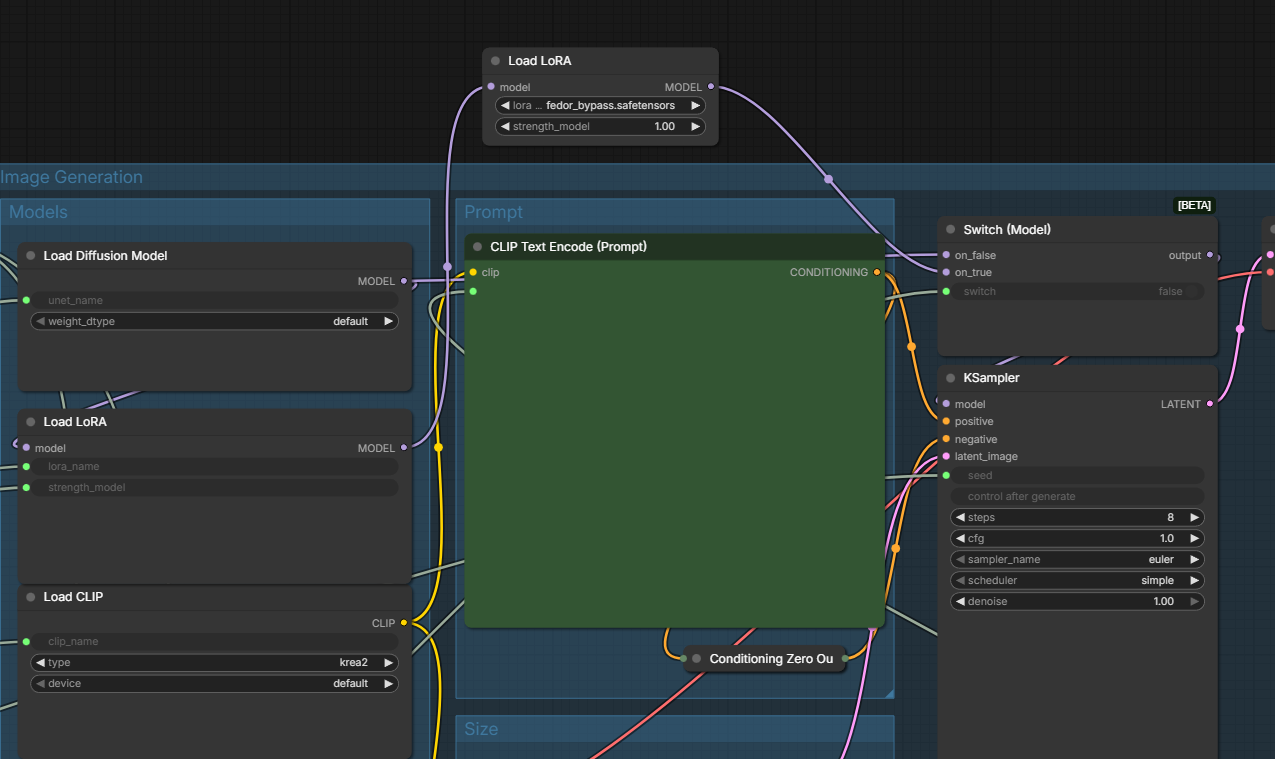Increase cfg with its right arrow
This screenshot has height=759, width=1275.
[x=1194, y=539]
